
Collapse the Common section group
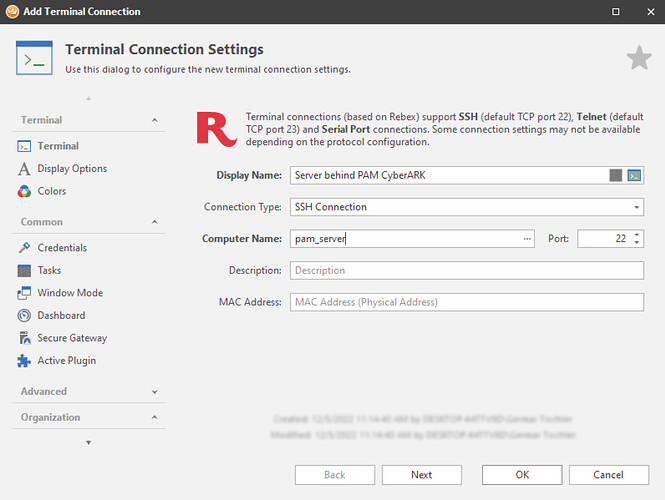(x=154, y=222)
